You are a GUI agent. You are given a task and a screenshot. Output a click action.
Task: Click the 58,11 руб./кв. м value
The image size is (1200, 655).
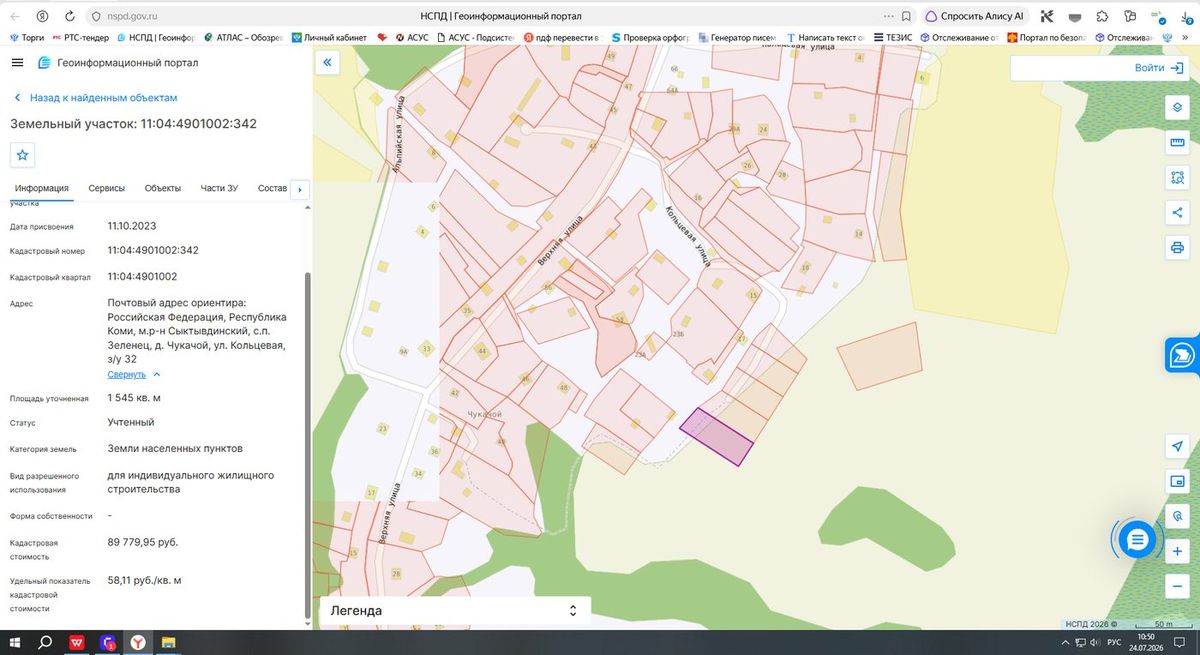click(x=145, y=580)
